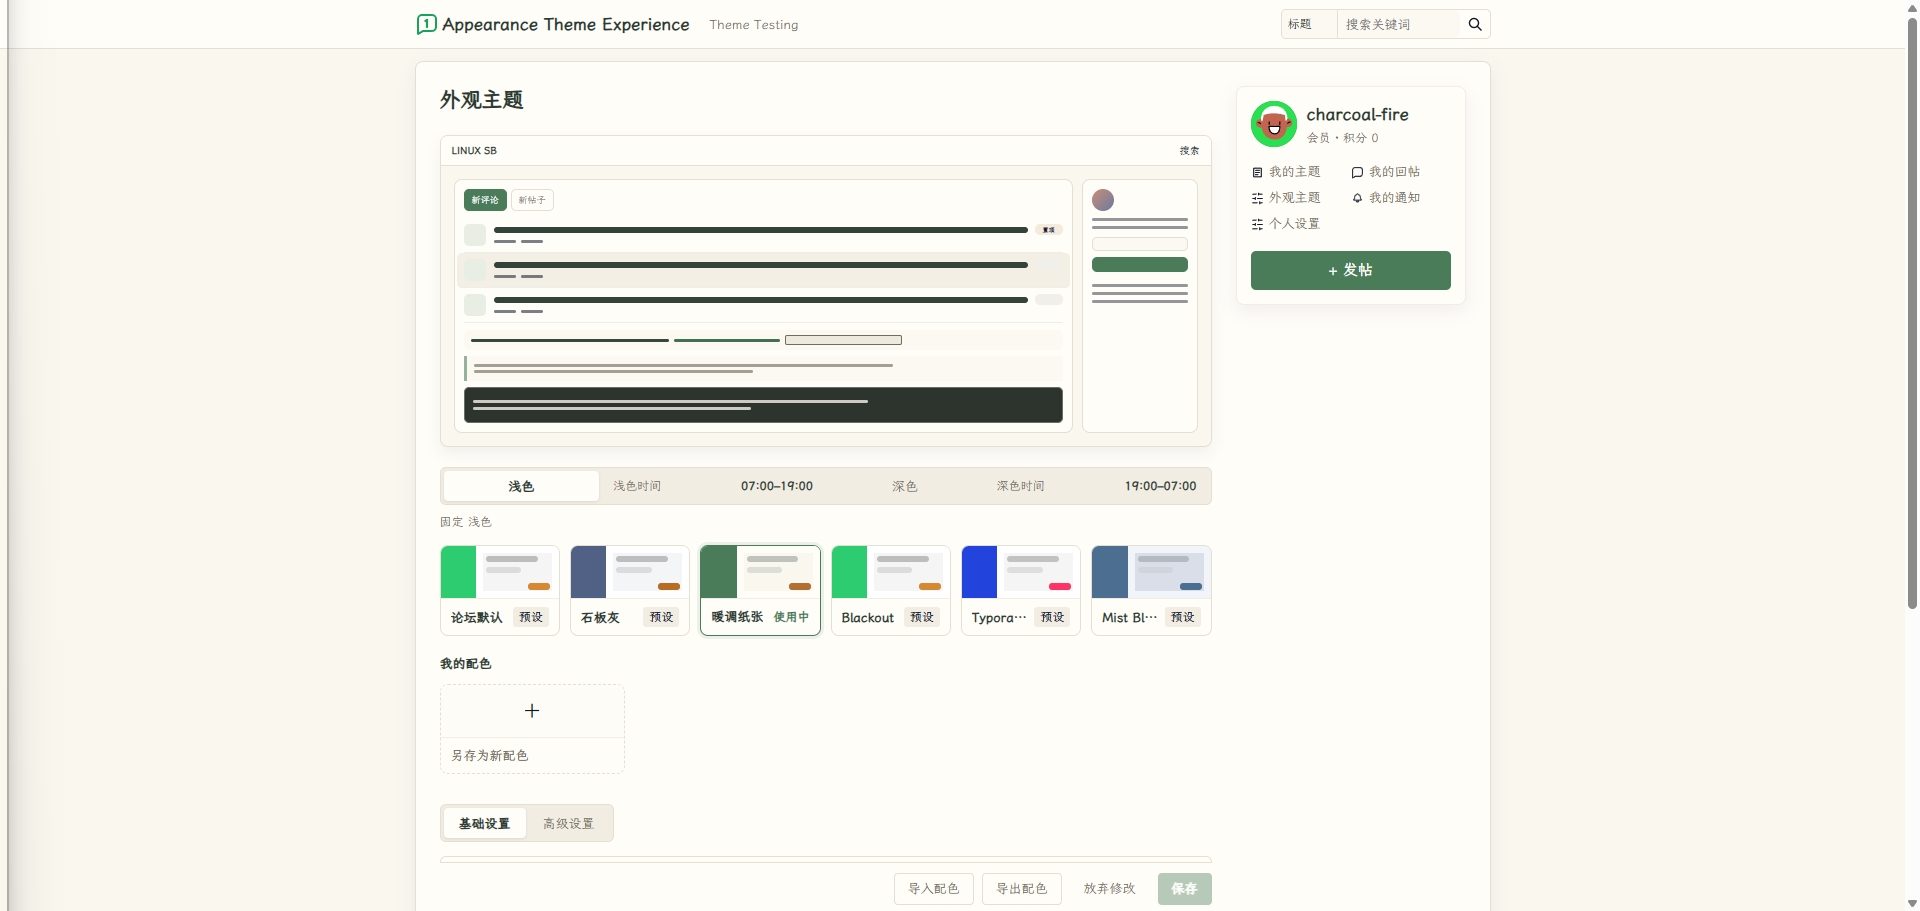This screenshot has width=1920, height=911.
Task: Click the 搜索 label in preview header
Action: (1189, 151)
